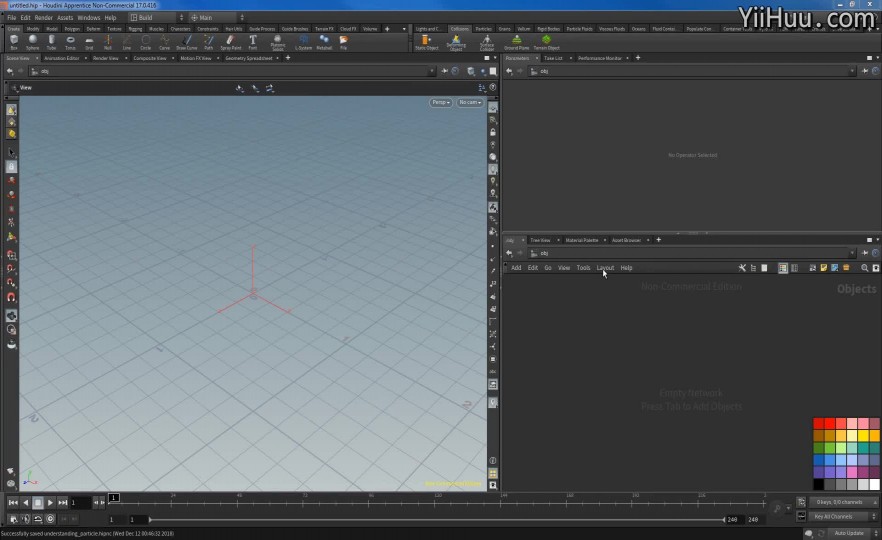
Task: Open the Persp viewport dropdown
Action: tap(440, 102)
